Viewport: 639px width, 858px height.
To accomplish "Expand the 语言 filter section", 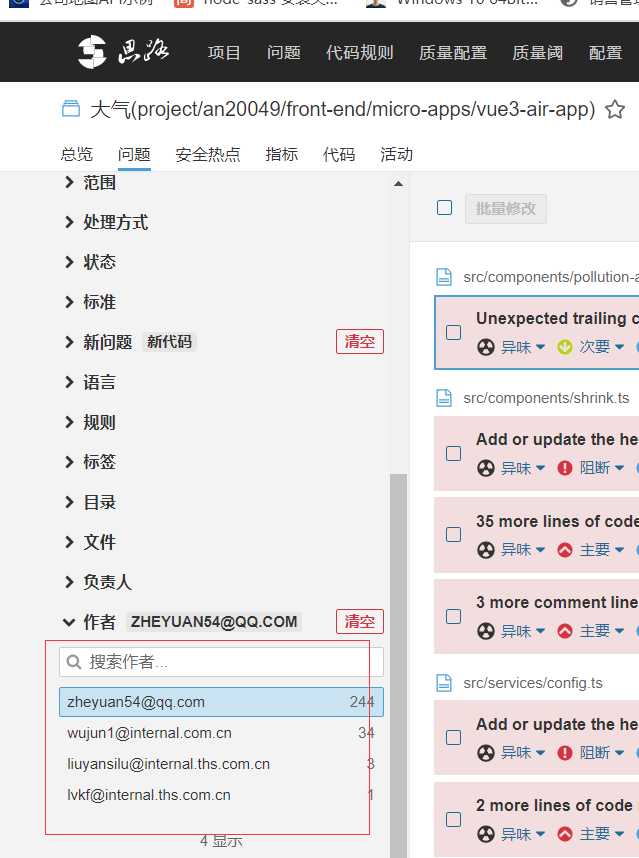I will click(69, 382).
